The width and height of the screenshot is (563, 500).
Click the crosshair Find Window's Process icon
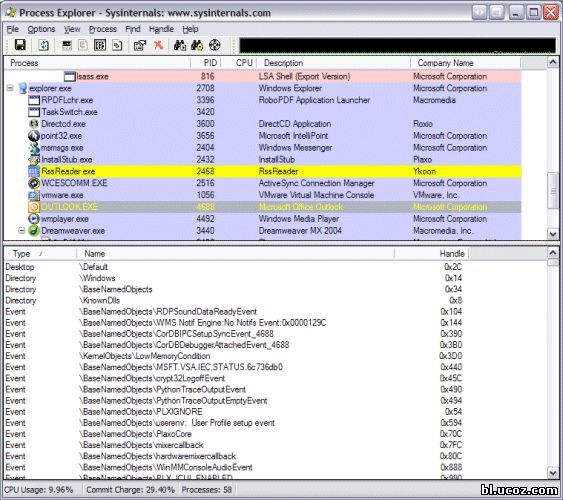214,45
